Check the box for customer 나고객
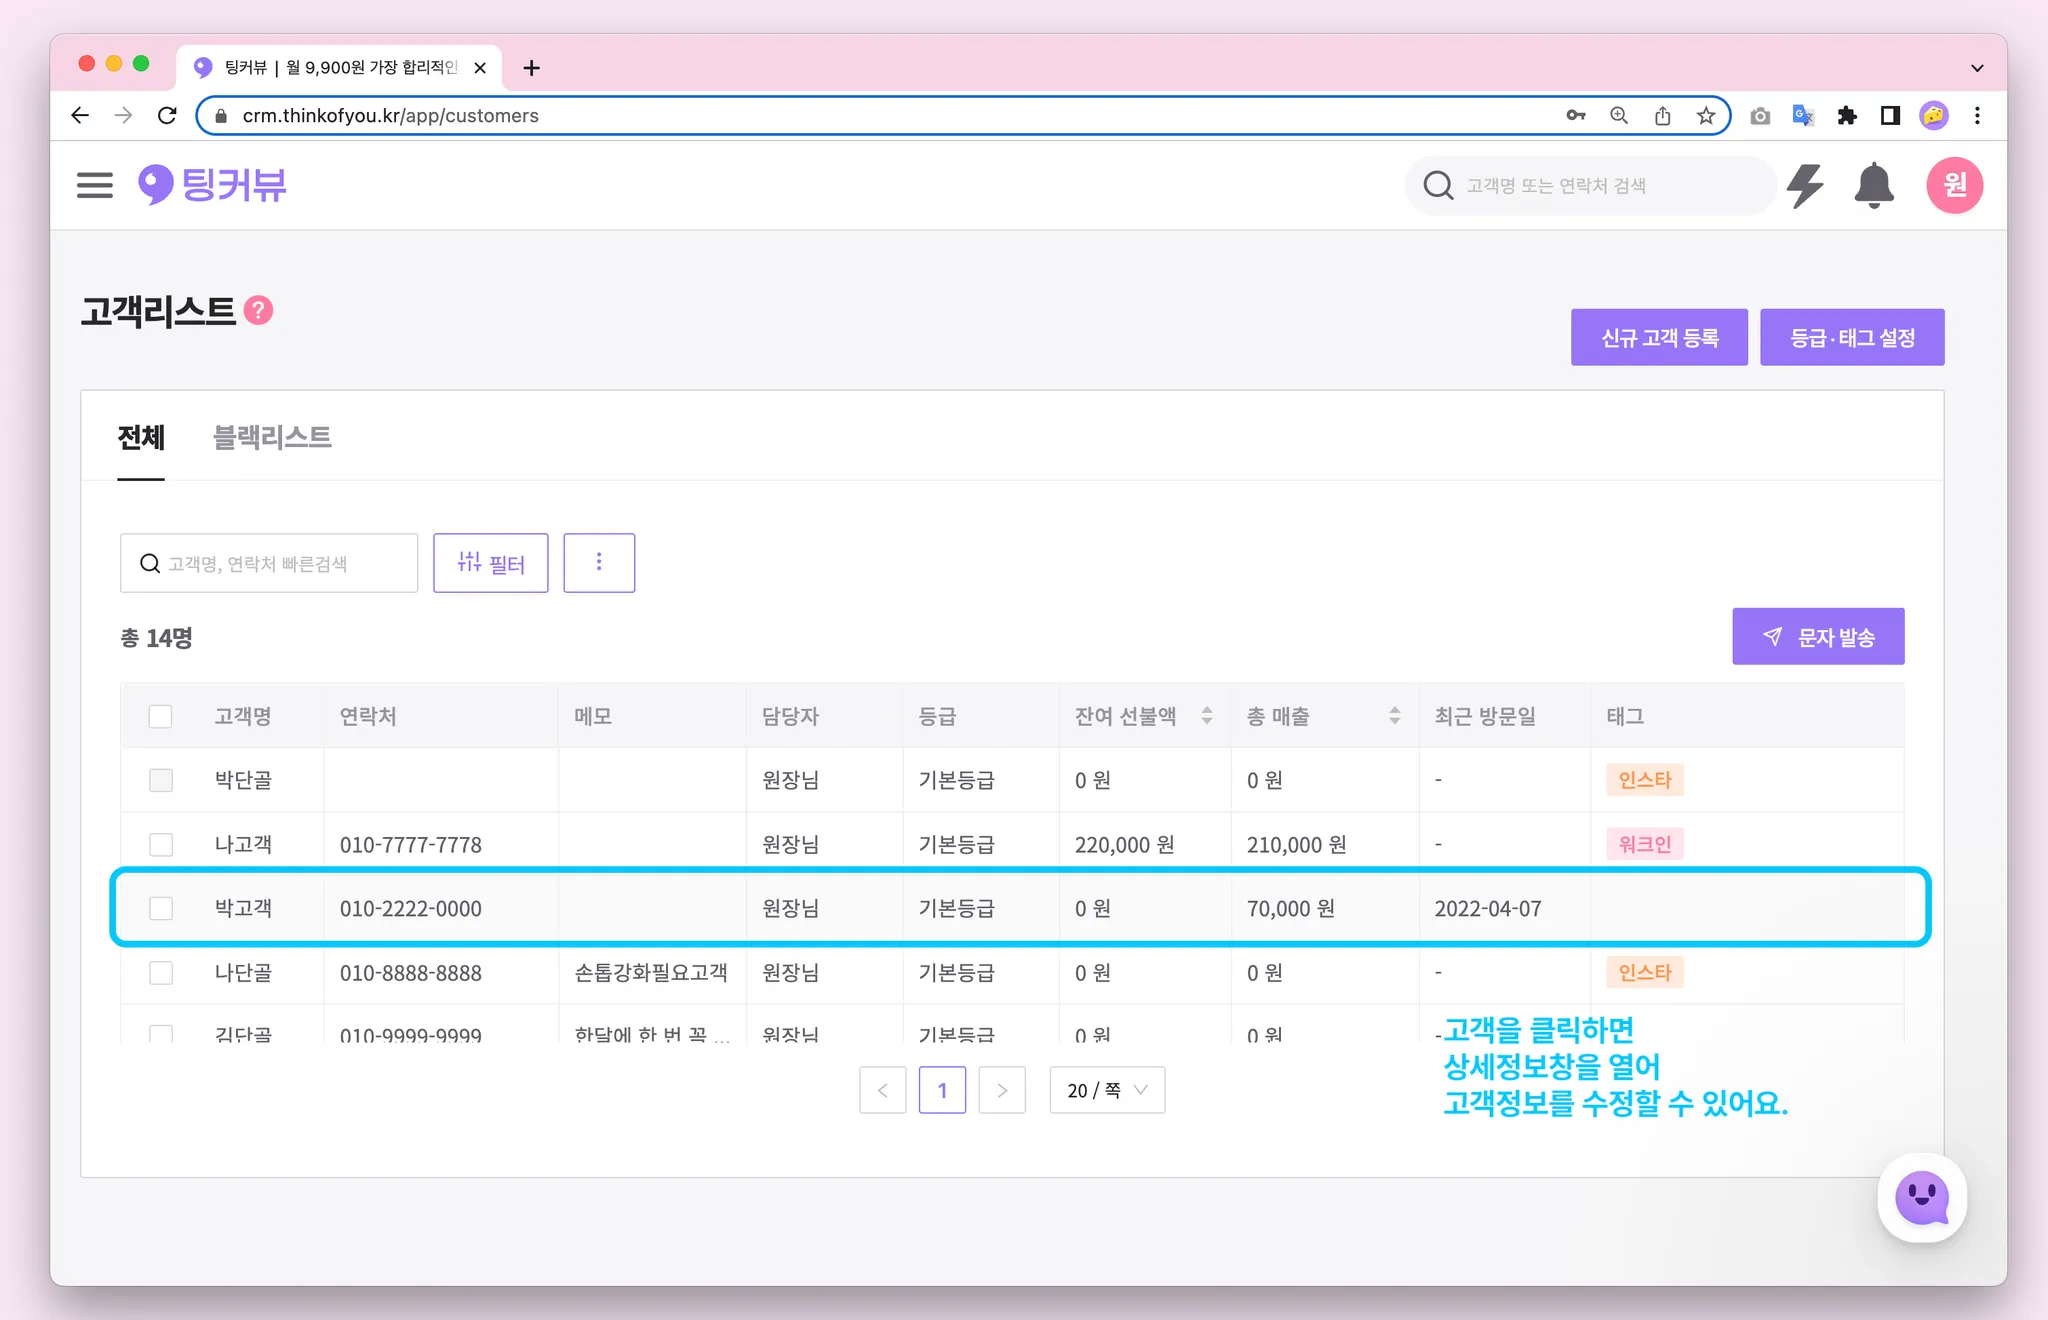 point(160,844)
